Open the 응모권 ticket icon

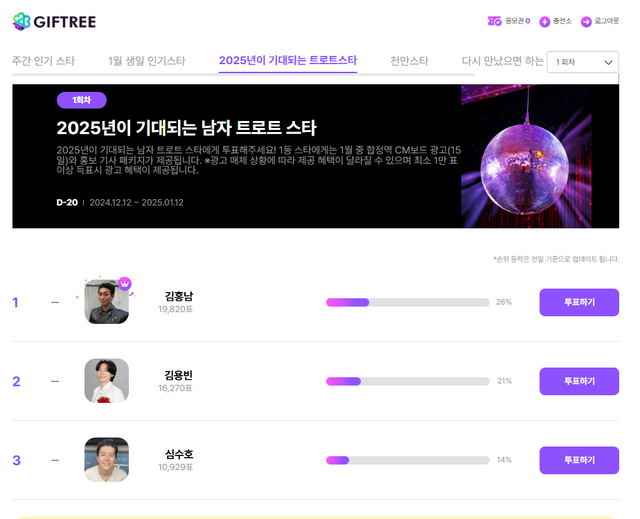click(494, 21)
